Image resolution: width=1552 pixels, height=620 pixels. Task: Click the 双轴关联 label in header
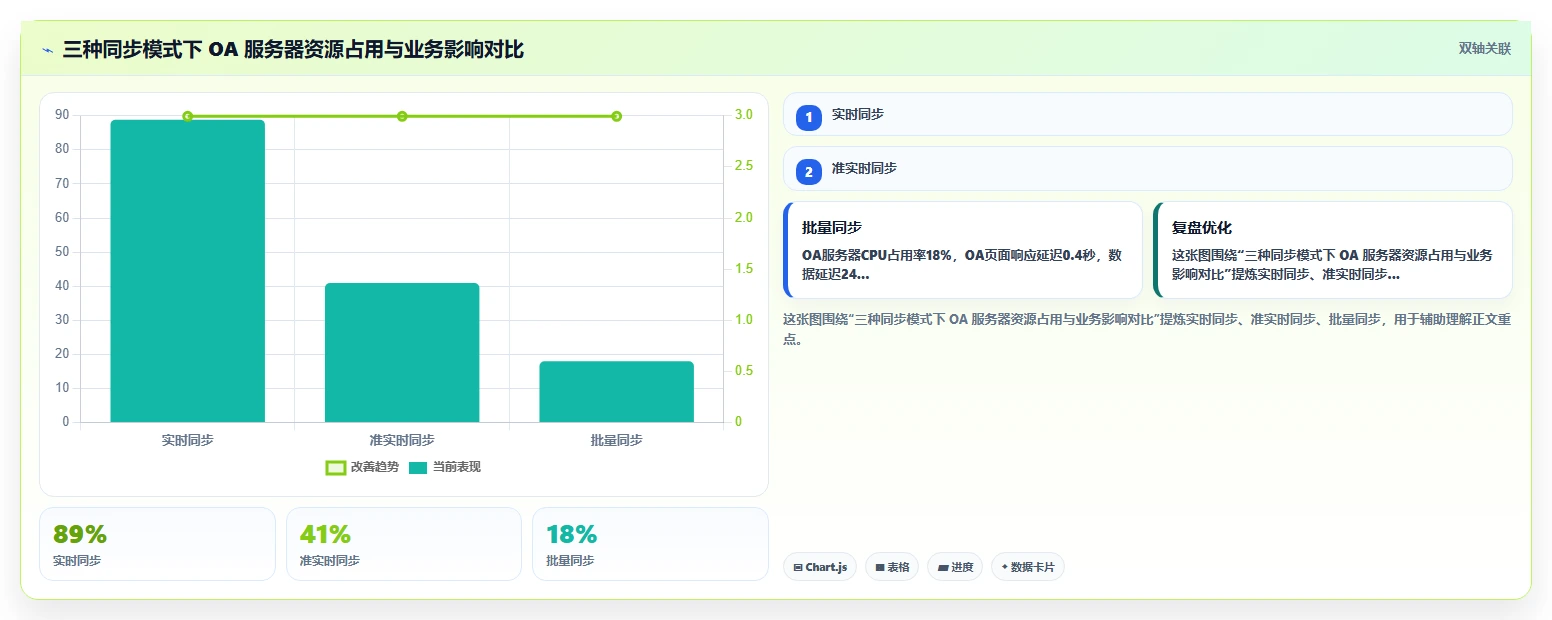(1484, 49)
